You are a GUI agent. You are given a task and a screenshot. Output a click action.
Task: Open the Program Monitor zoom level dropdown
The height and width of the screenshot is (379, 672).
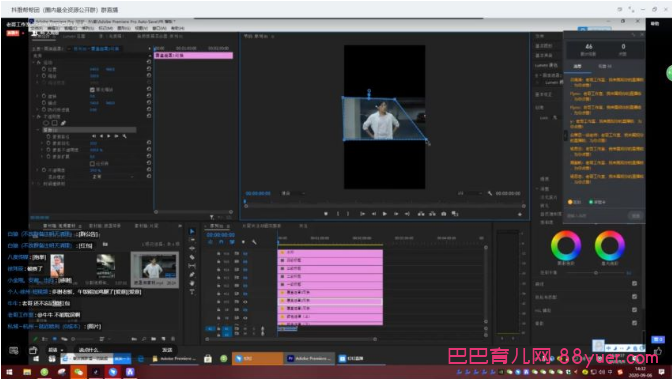tap(293, 193)
